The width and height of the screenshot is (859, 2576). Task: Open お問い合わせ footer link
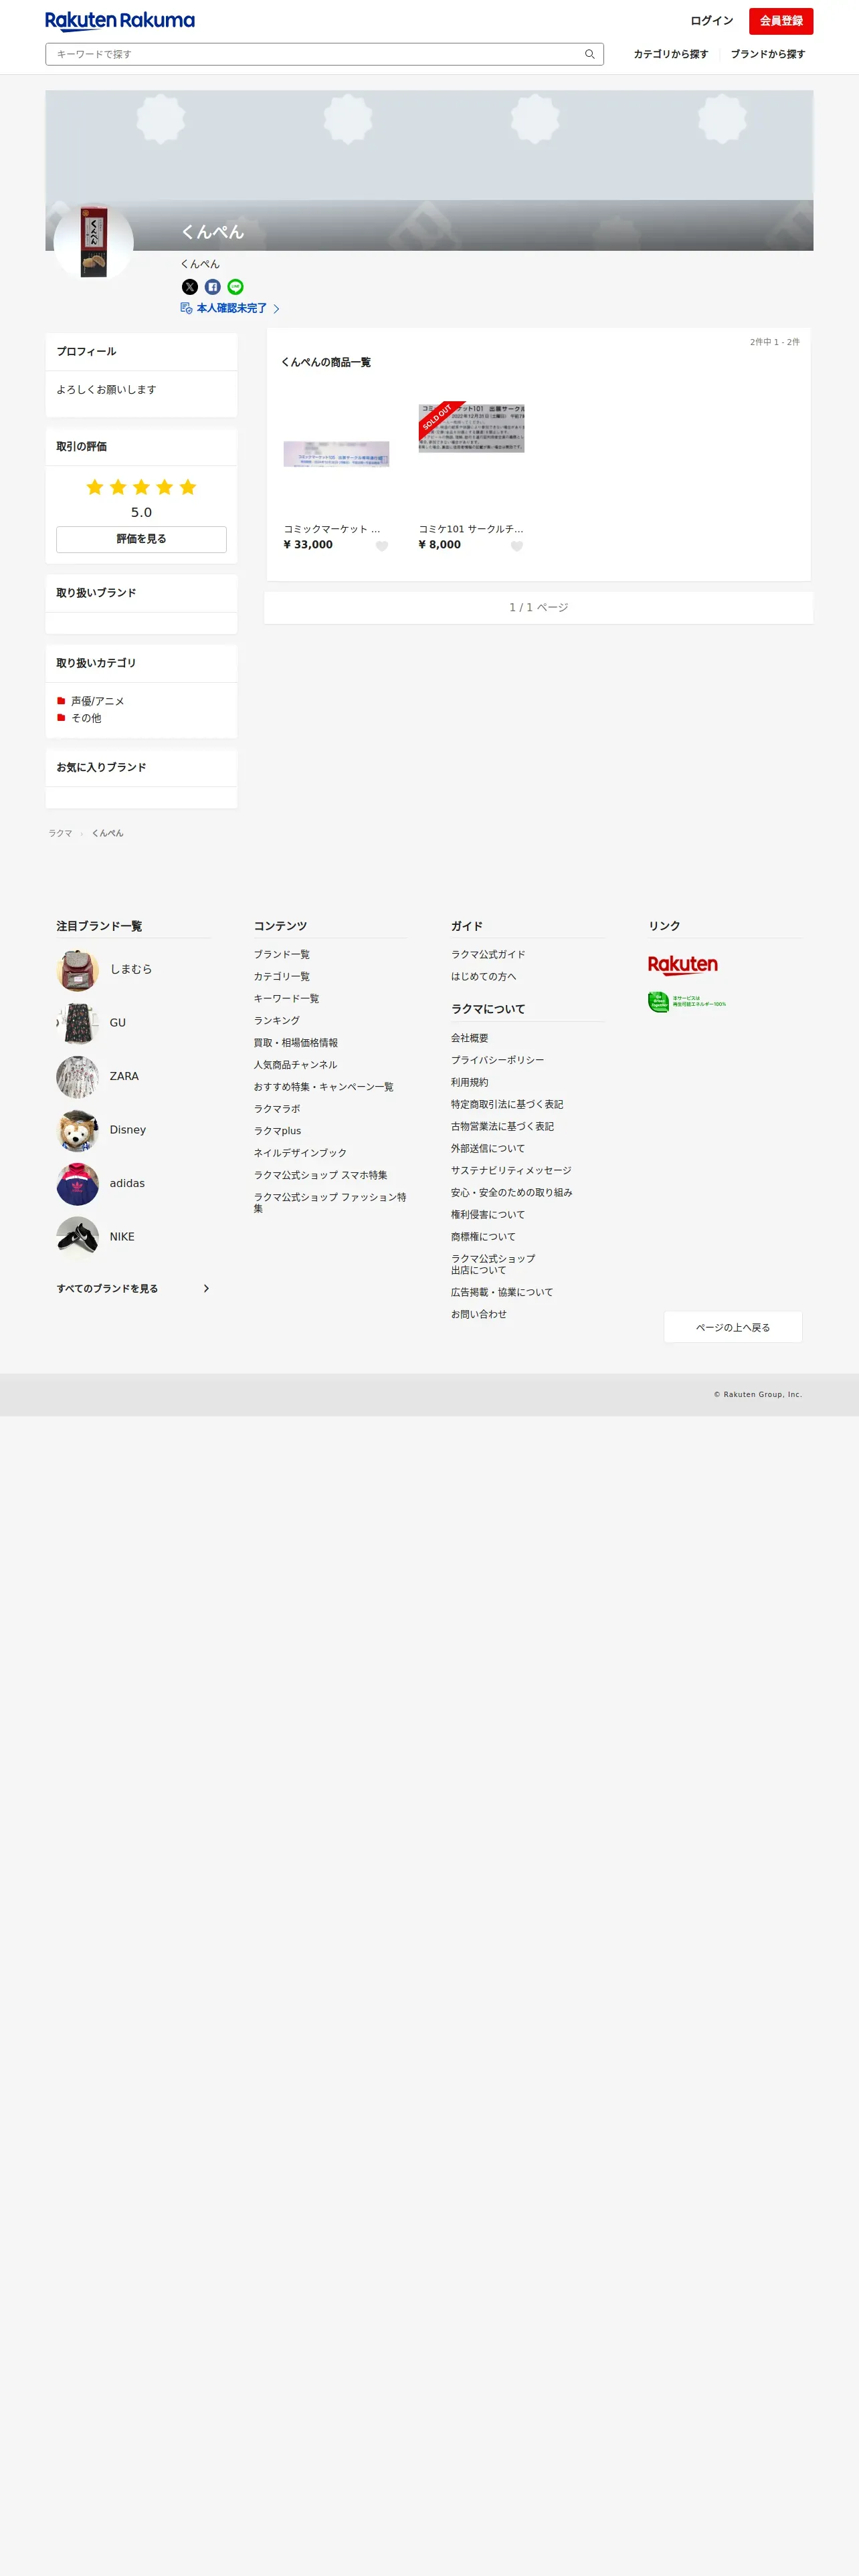[x=479, y=1314]
